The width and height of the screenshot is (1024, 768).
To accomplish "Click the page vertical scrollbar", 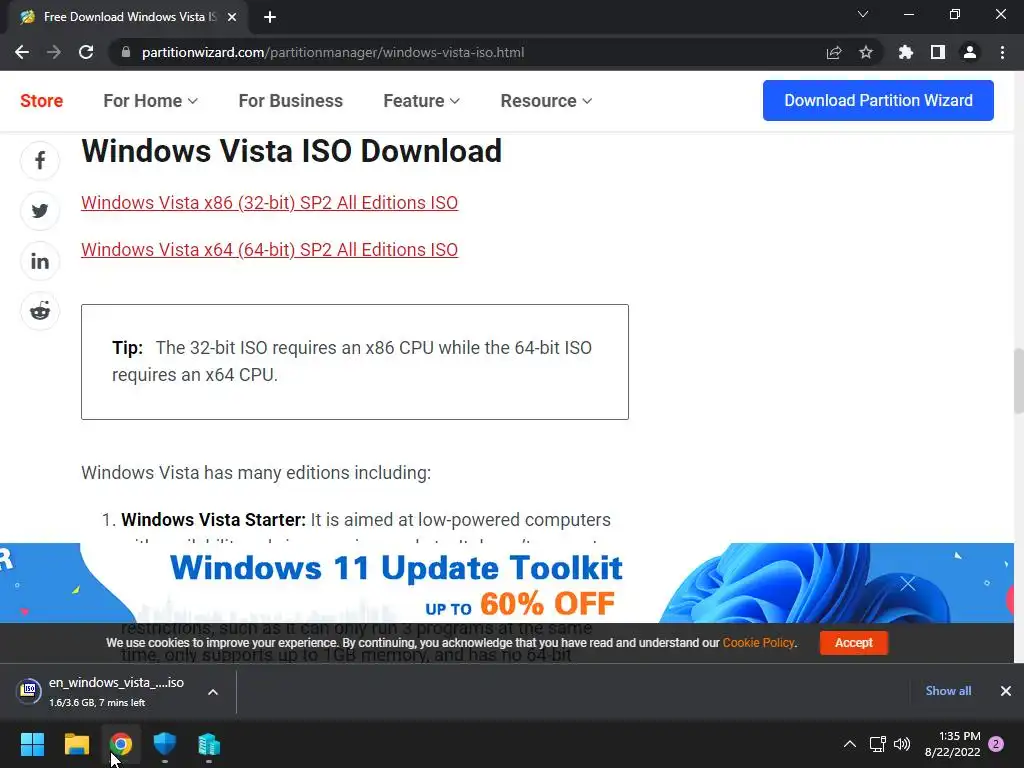I will [1019, 381].
